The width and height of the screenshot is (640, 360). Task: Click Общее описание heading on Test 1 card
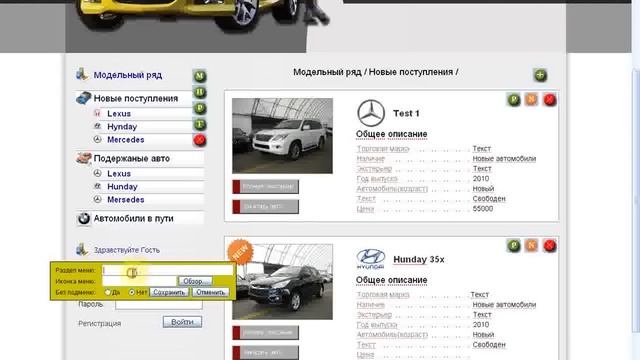point(391,134)
